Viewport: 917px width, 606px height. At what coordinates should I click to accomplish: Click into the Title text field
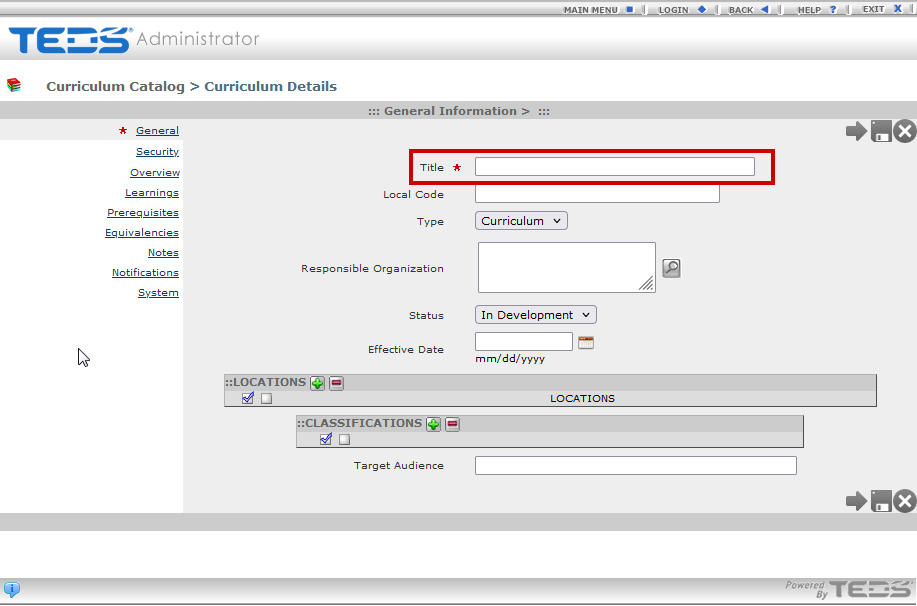(614, 167)
